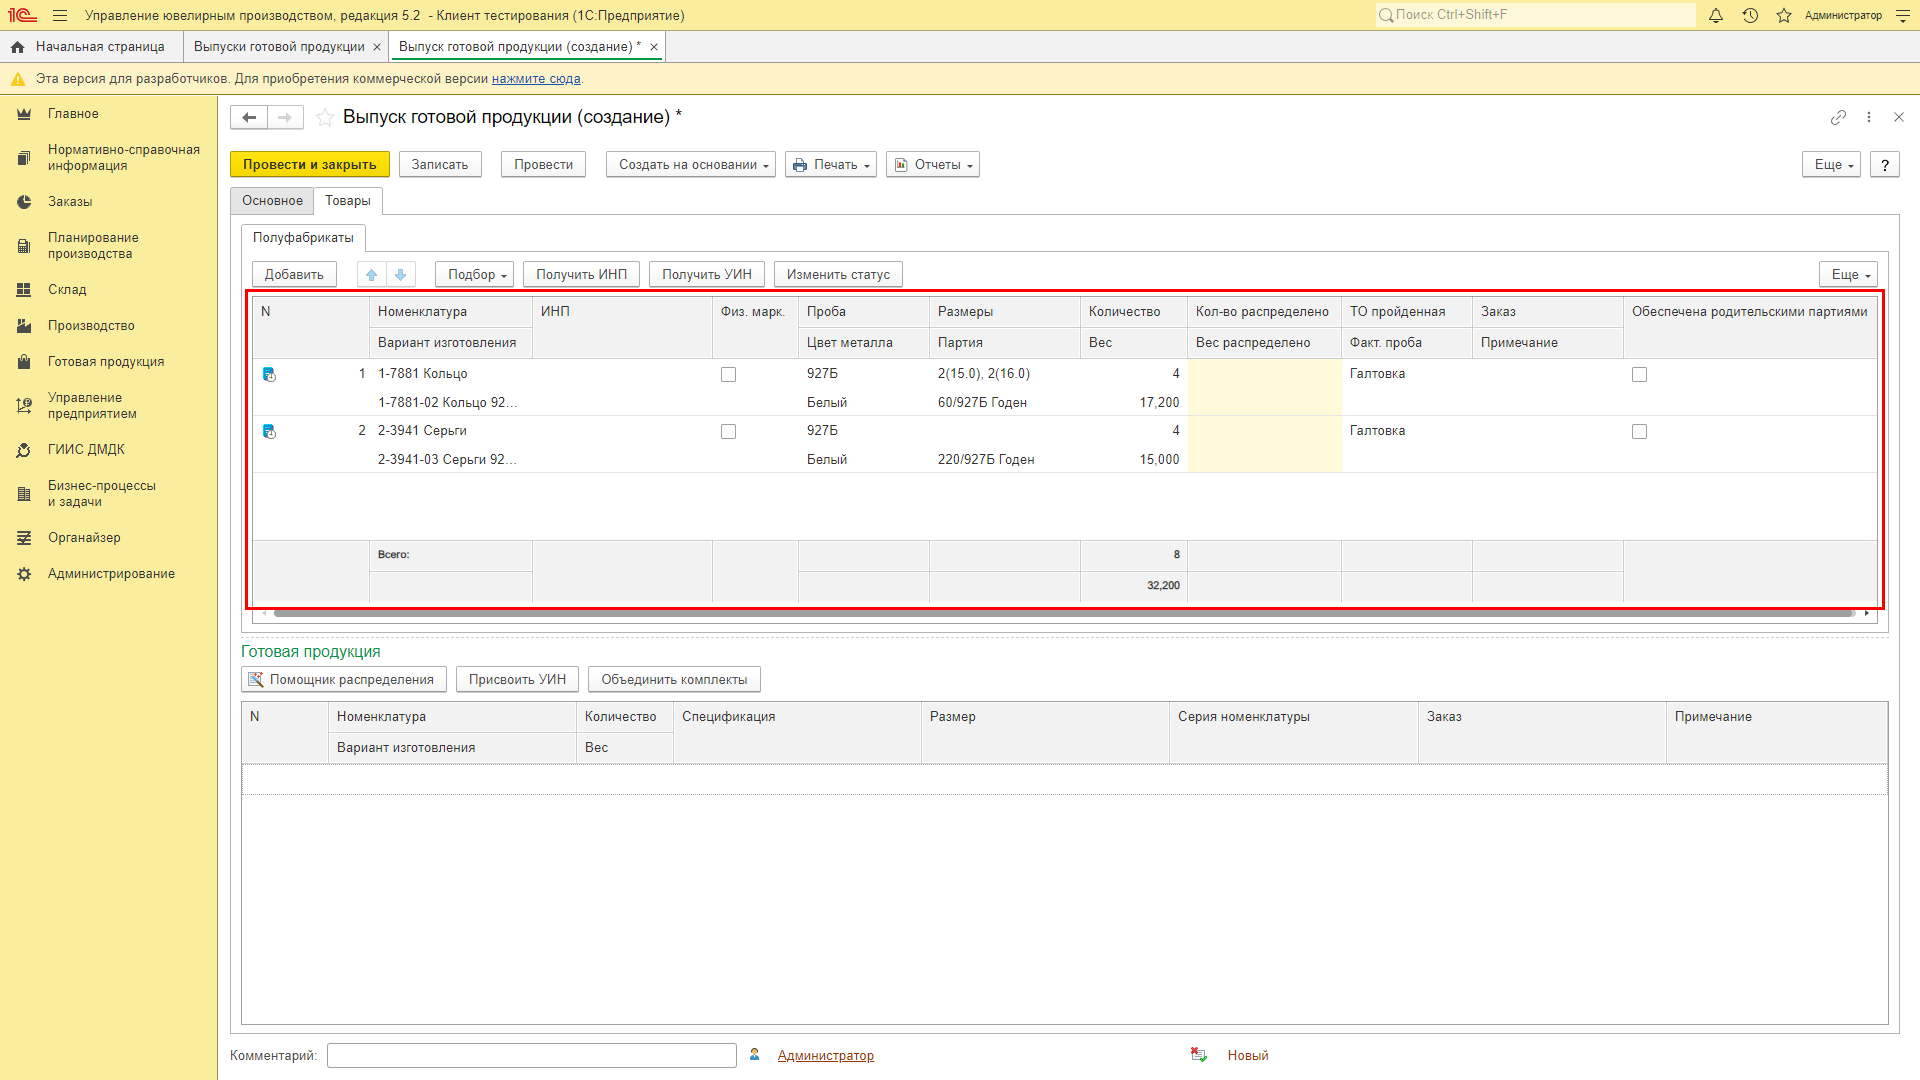Viewport: 1920px width, 1080px height.
Task: Click the Получить ИНП button
Action: [x=581, y=274]
